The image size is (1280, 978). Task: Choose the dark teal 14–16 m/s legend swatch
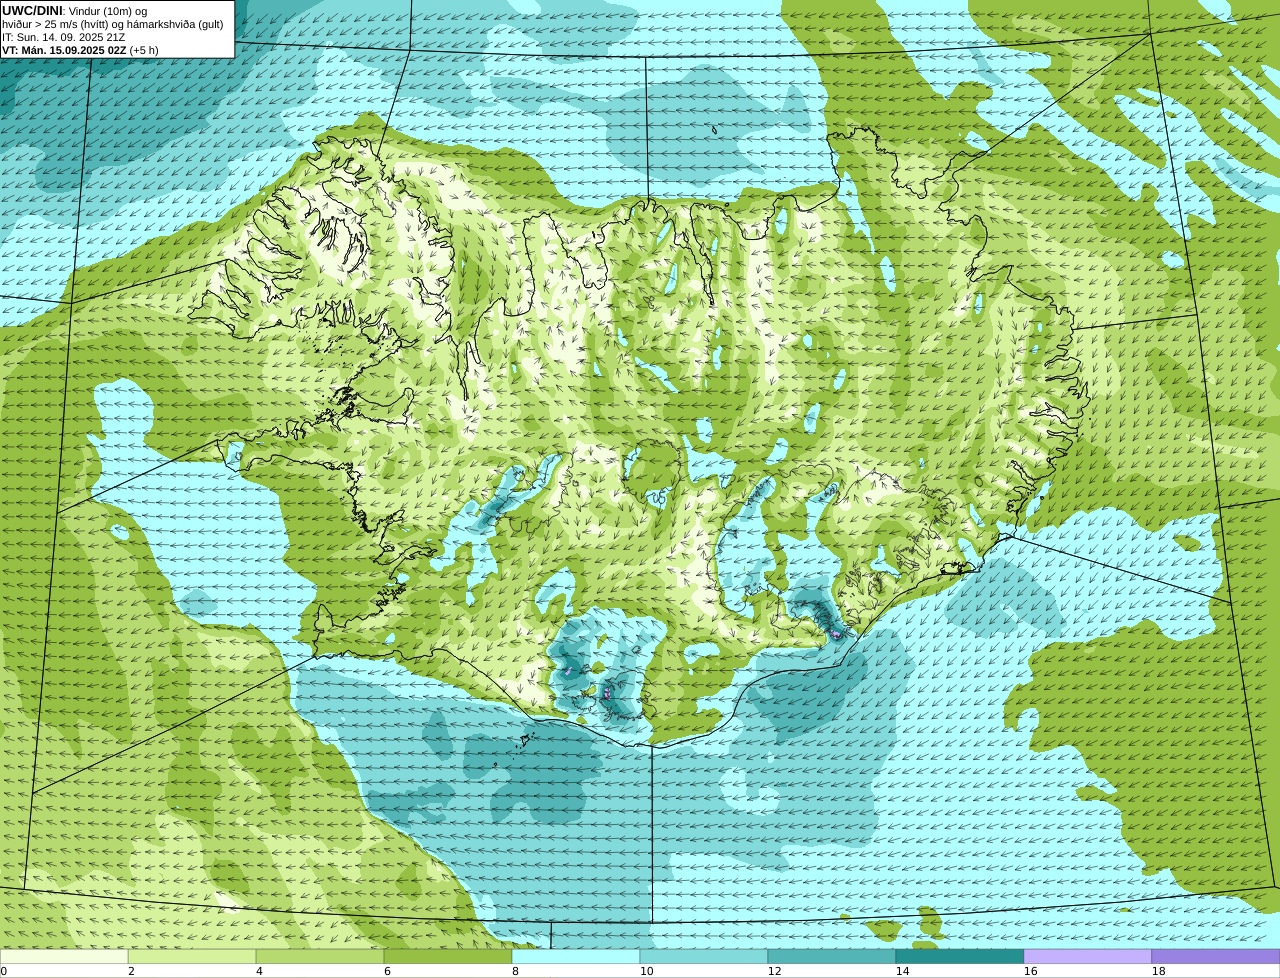(x=960, y=956)
